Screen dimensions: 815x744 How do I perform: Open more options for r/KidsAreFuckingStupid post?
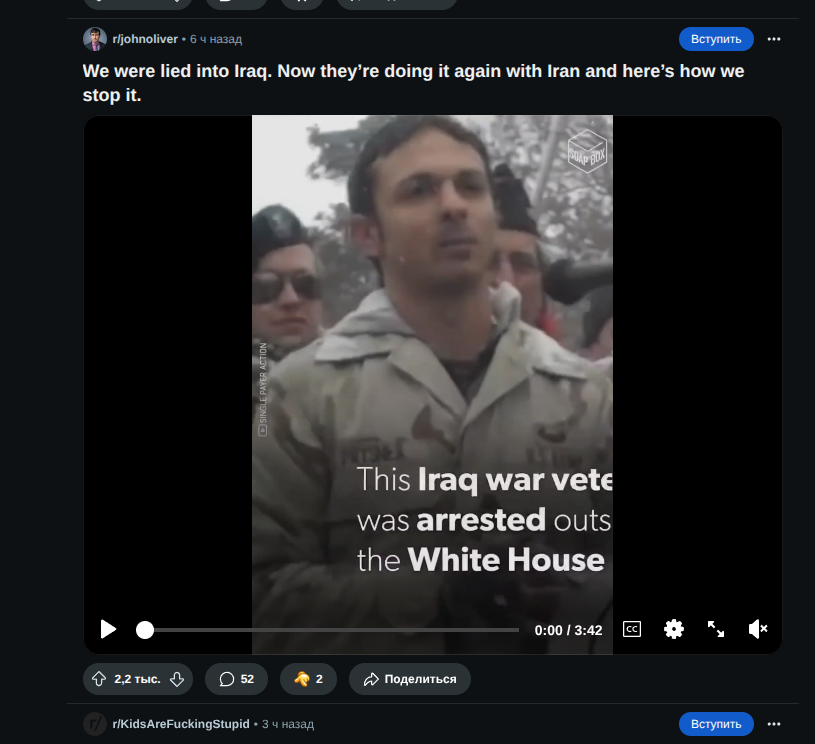[773, 724]
